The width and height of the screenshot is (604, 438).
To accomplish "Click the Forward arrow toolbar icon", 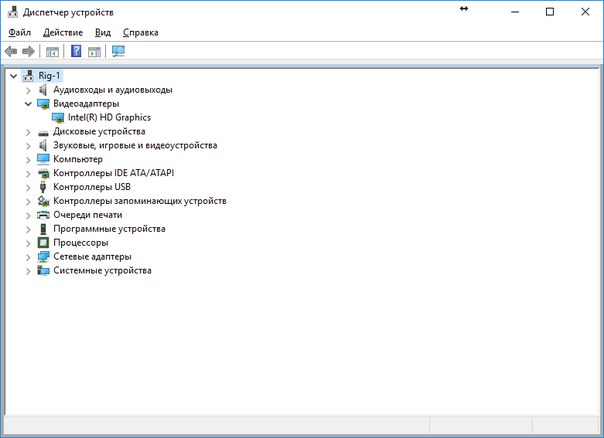I will point(29,51).
